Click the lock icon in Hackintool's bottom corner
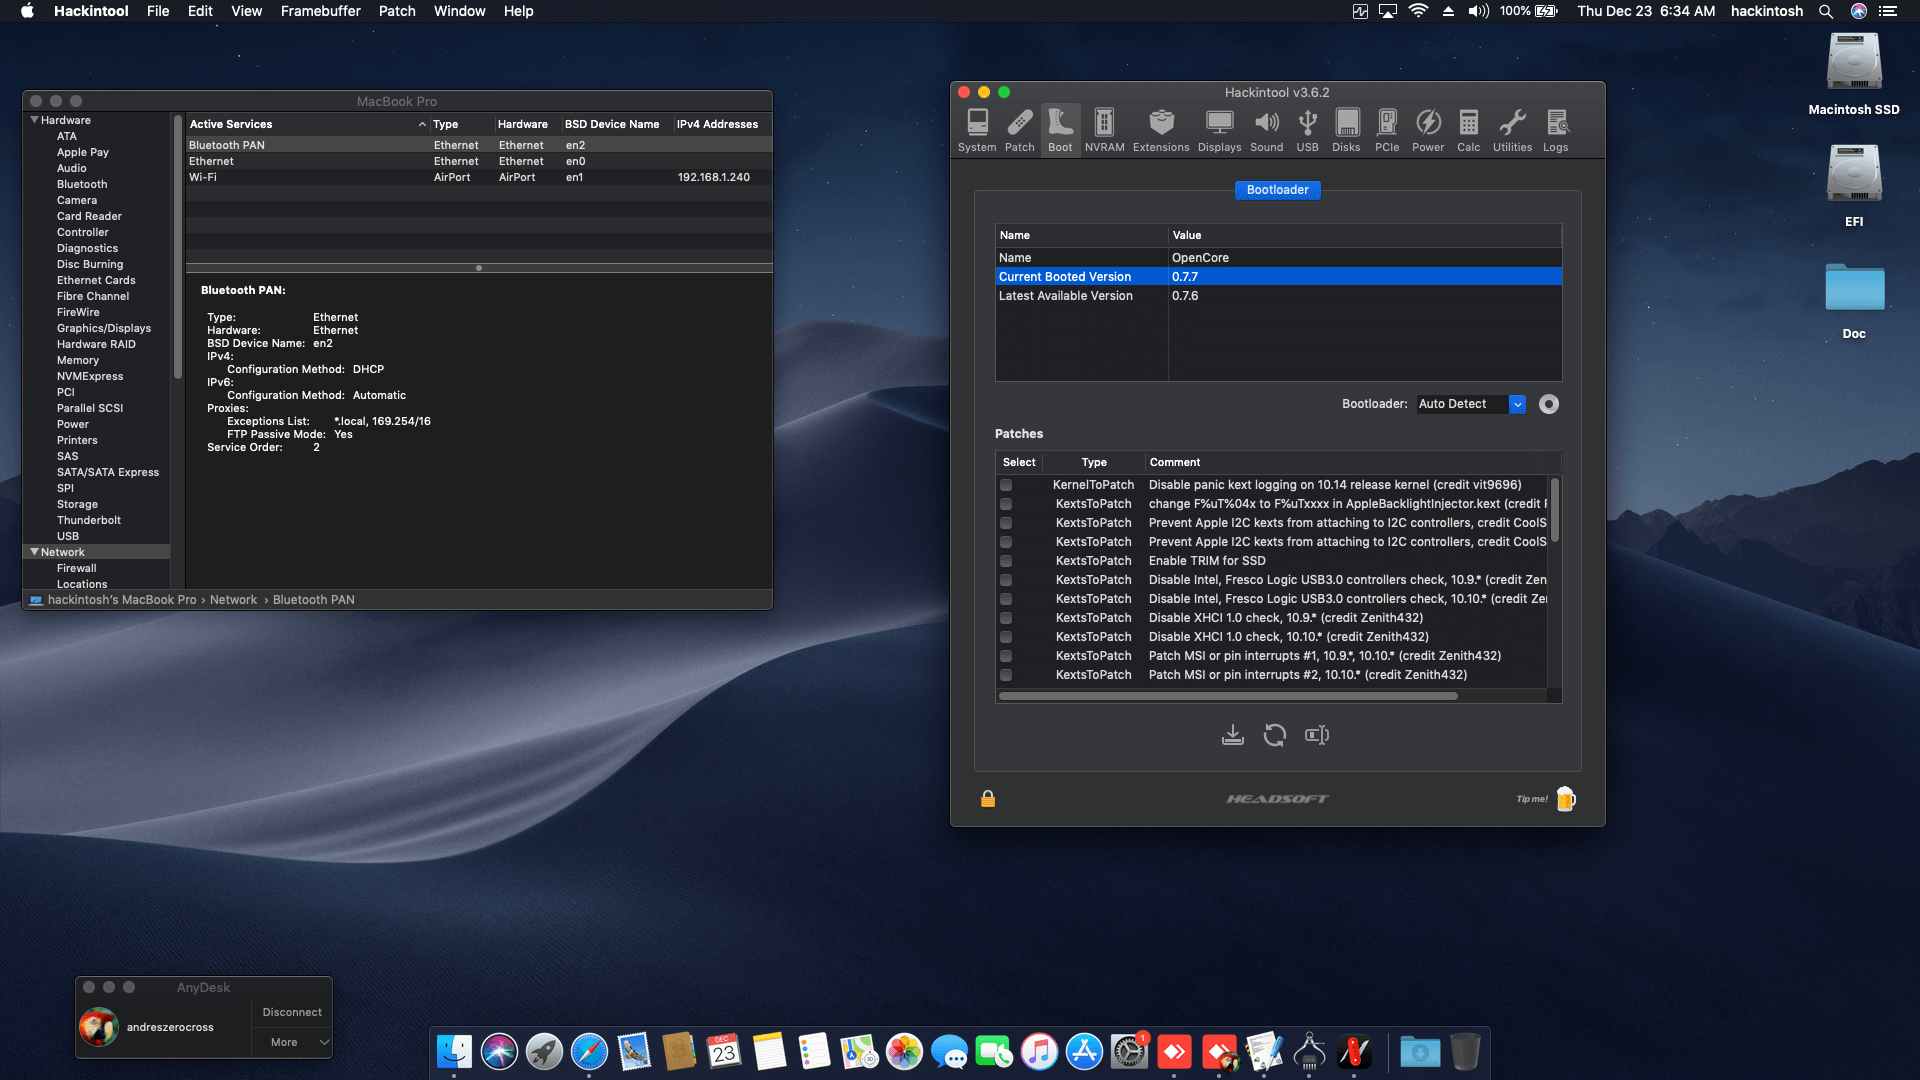Screen dimensions: 1920x1080 point(987,799)
